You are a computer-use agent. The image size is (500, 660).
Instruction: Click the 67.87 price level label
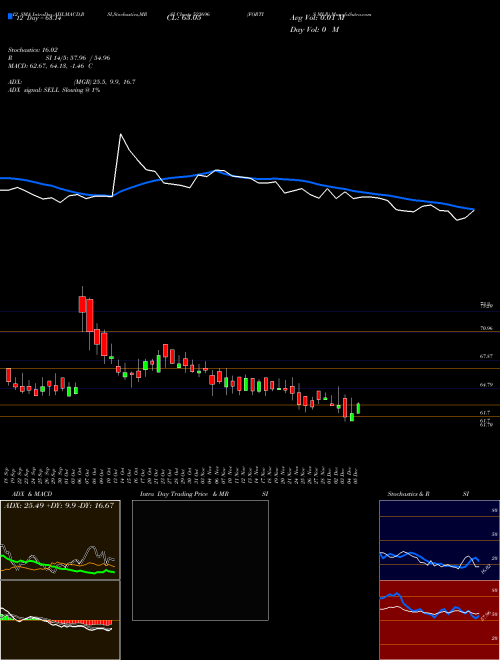486,357
